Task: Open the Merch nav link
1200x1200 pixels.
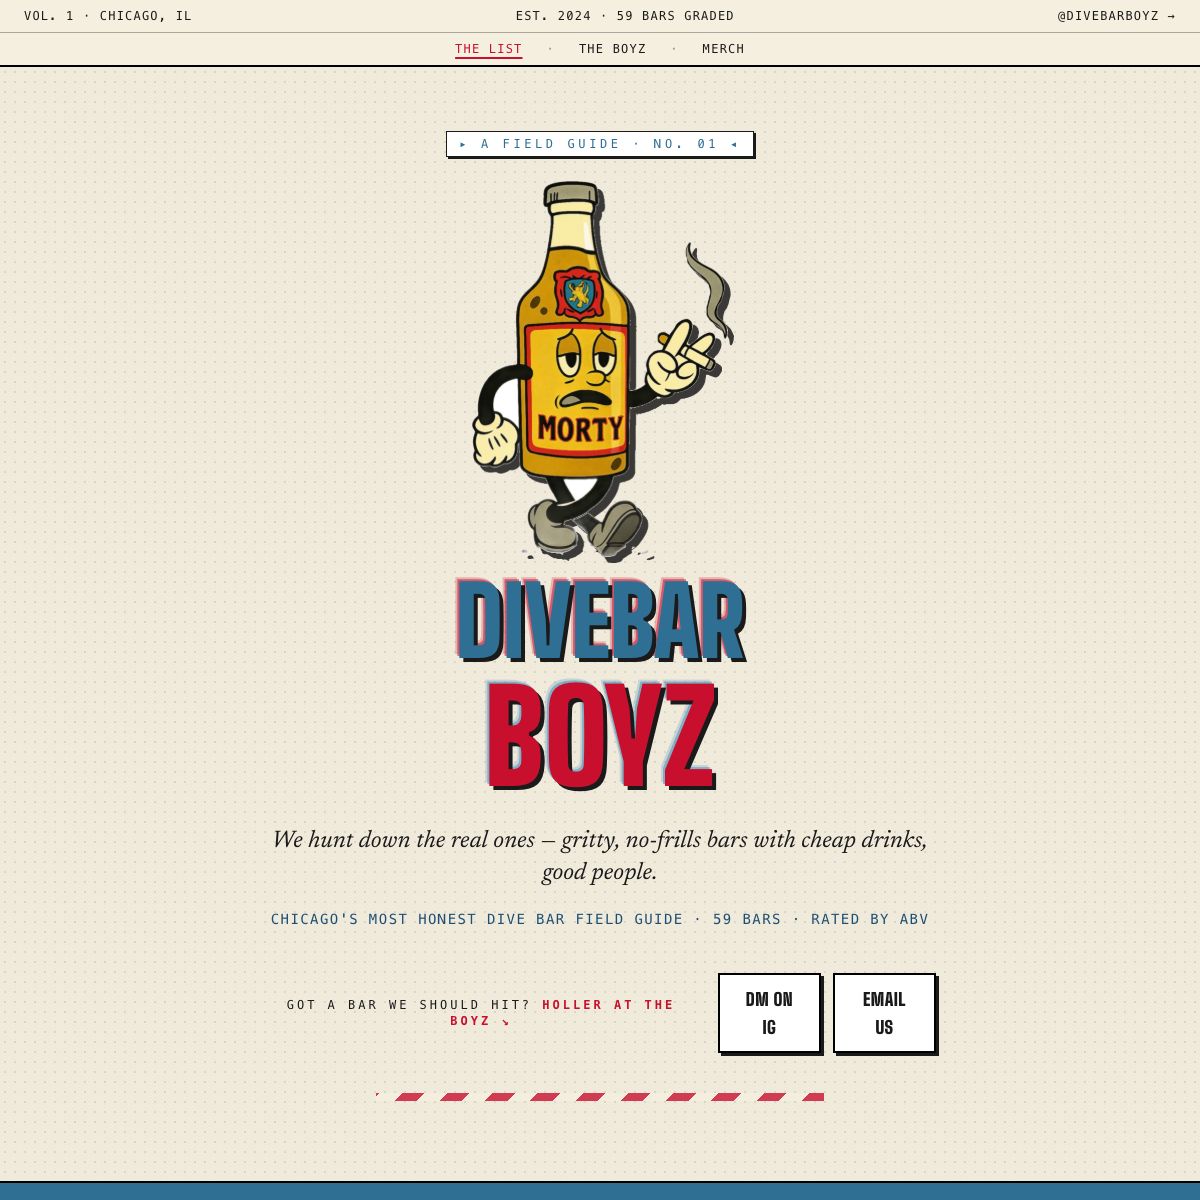Action: click(723, 49)
